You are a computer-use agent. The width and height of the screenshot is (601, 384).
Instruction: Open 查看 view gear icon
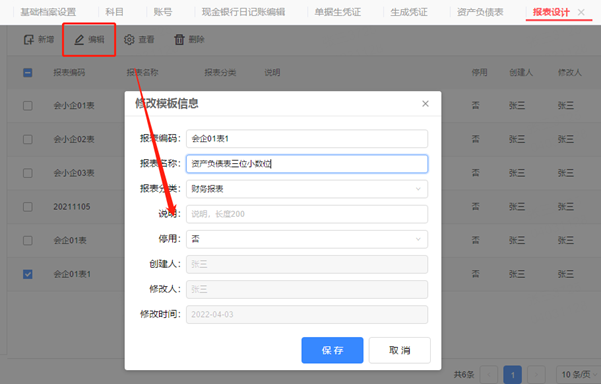[129, 39]
